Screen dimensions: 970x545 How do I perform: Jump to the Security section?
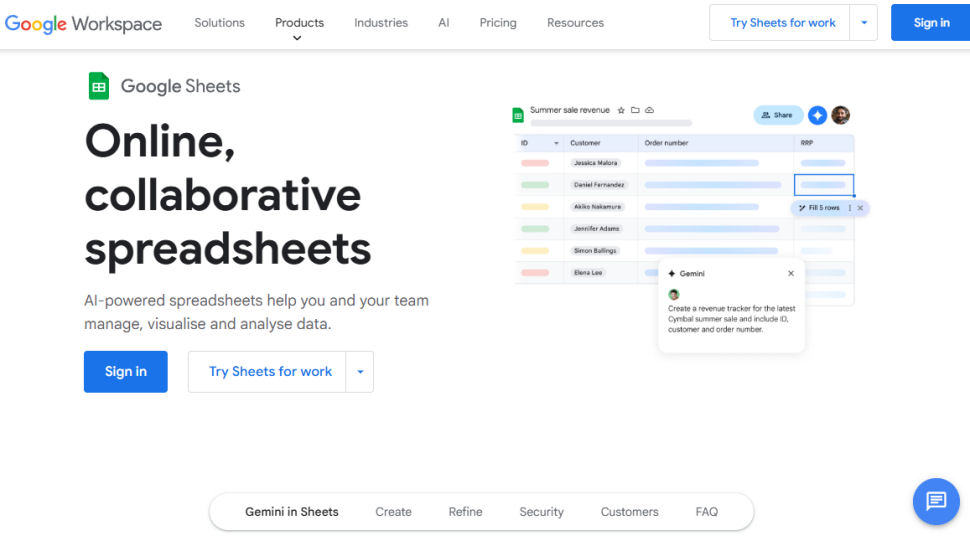(541, 512)
